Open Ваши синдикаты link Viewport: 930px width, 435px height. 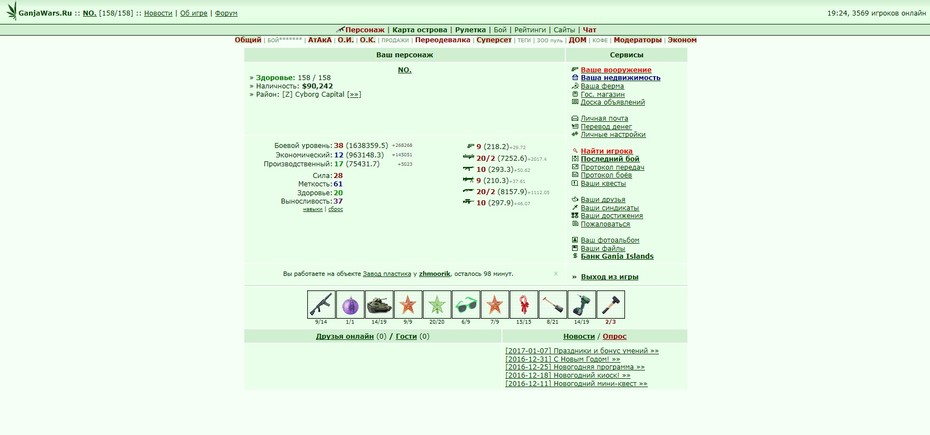click(610, 208)
